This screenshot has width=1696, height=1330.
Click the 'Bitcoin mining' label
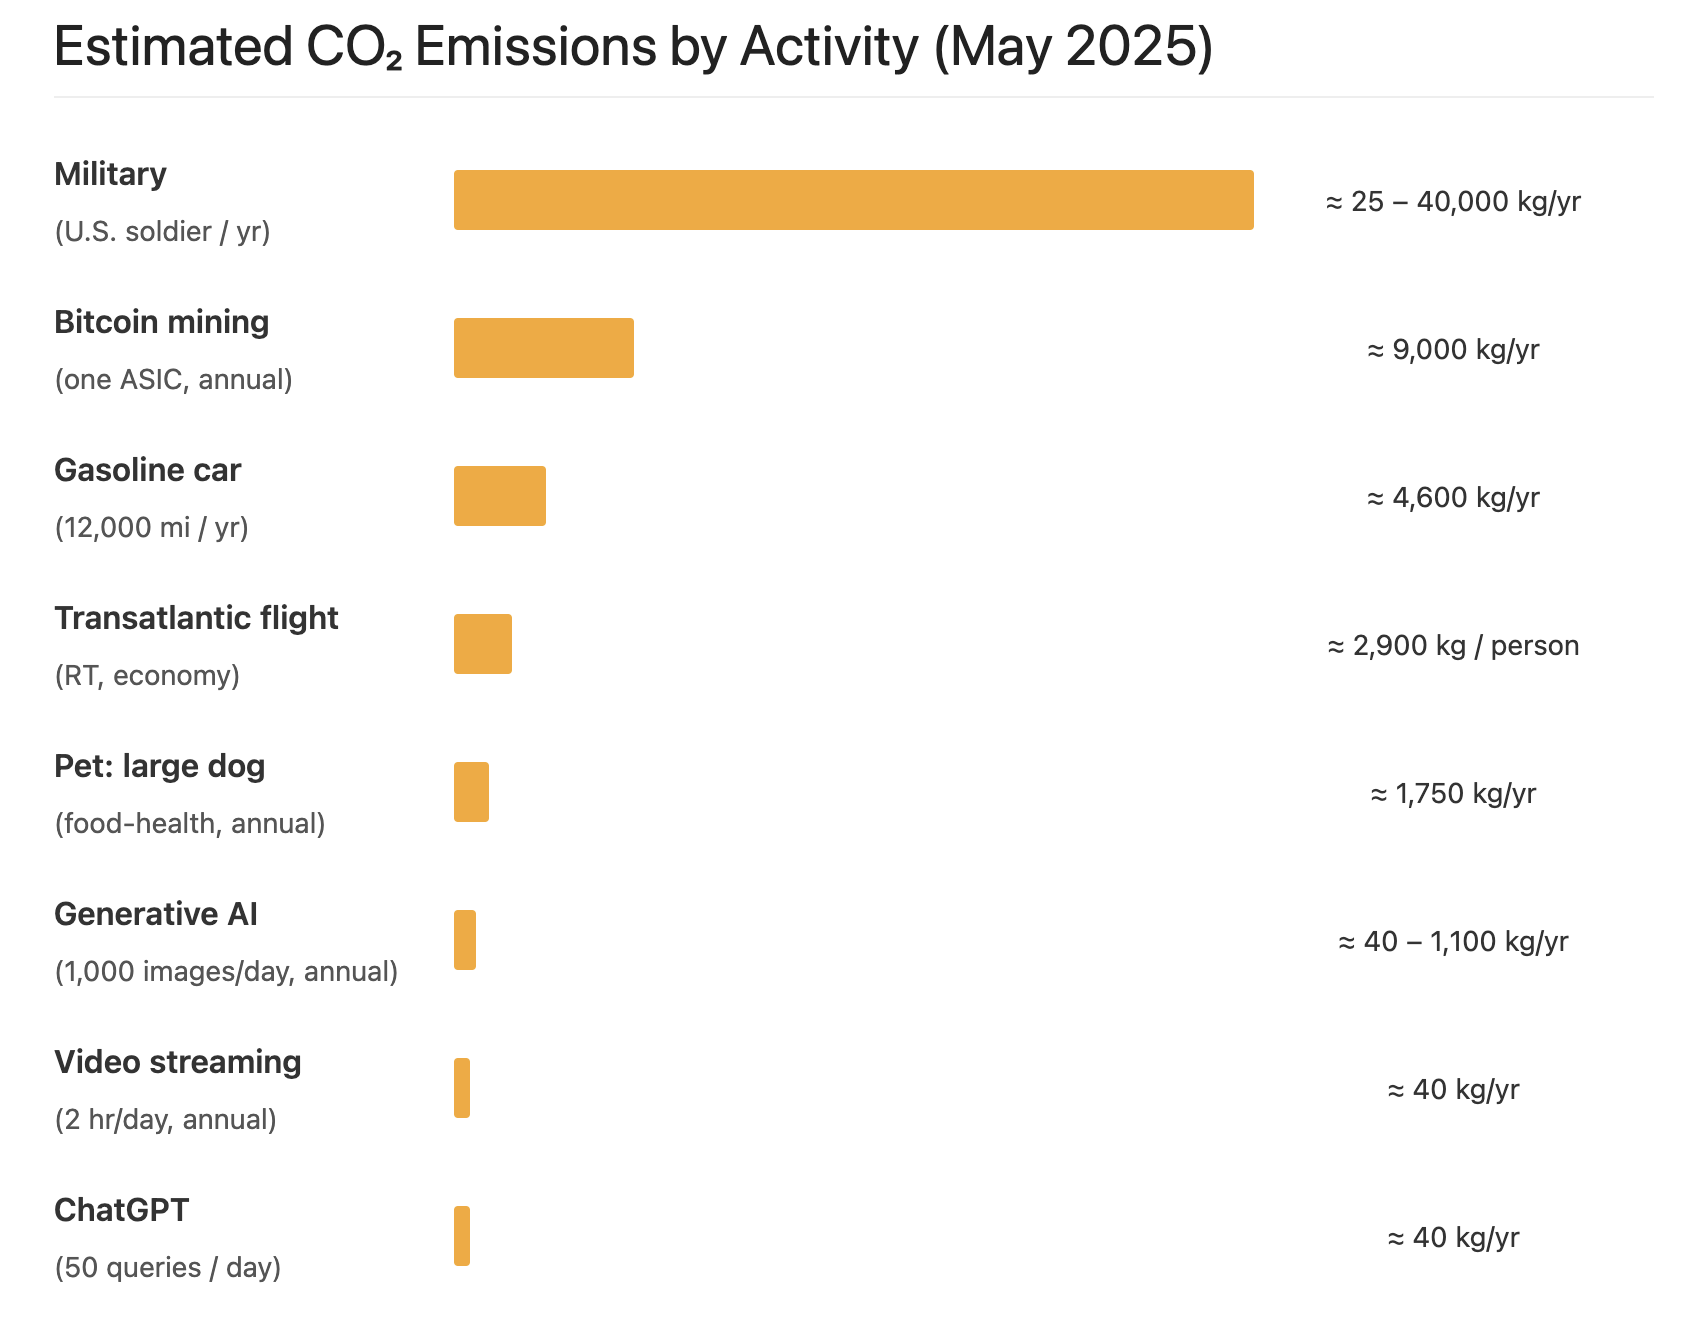point(161,322)
